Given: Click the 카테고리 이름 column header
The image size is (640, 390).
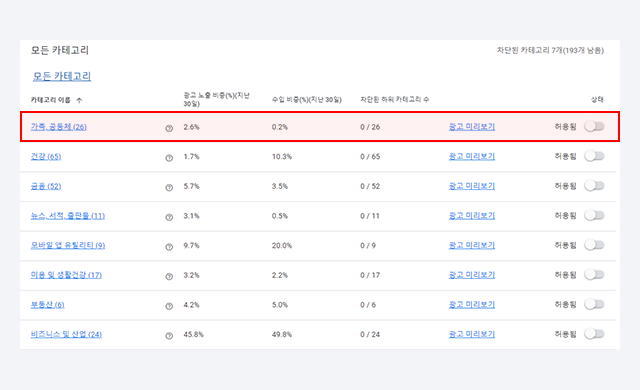Looking at the screenshot, I should pos(51,100).
